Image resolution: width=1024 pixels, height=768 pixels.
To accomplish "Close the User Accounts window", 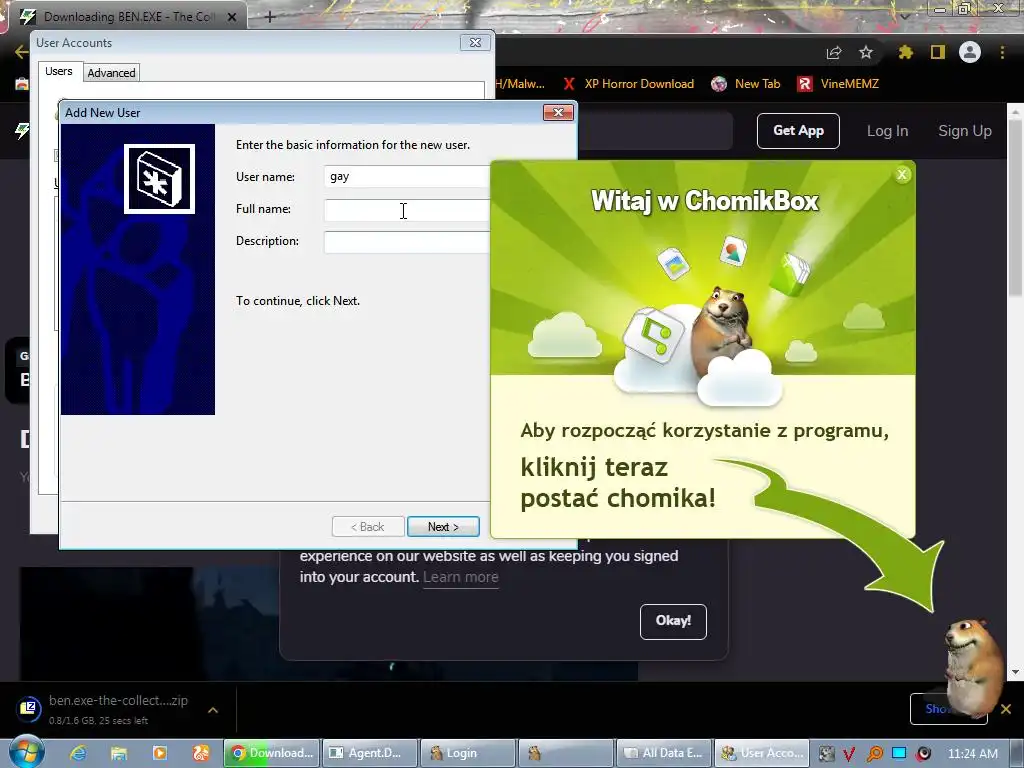I will (475, 42).
